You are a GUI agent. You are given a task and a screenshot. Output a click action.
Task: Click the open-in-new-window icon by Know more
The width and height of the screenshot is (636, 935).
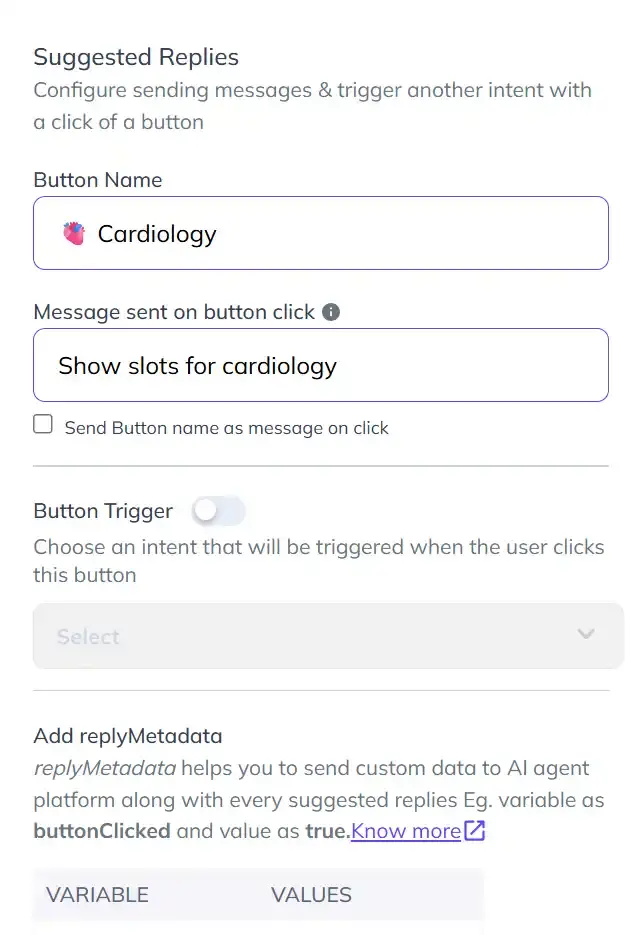click(474, 831)
